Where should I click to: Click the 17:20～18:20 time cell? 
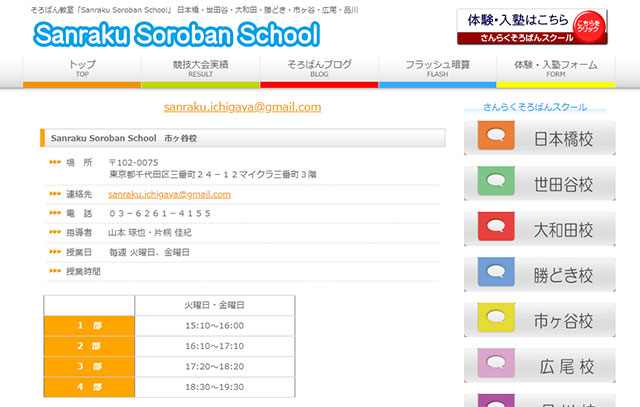(215, 367)
